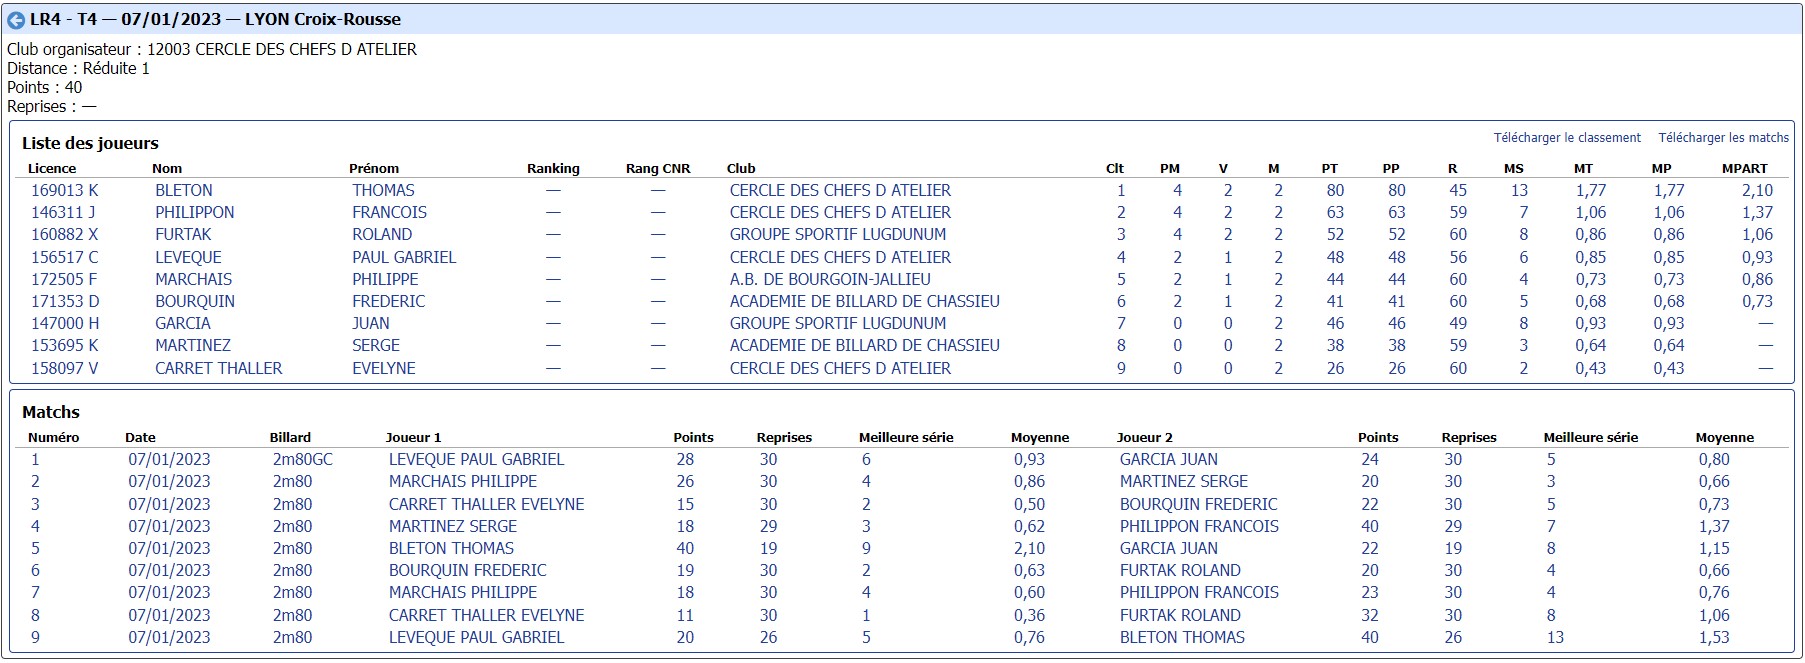Viewport: 1805px width, 663px height.
Task: Click the Ranking column header
Action: 553,168
